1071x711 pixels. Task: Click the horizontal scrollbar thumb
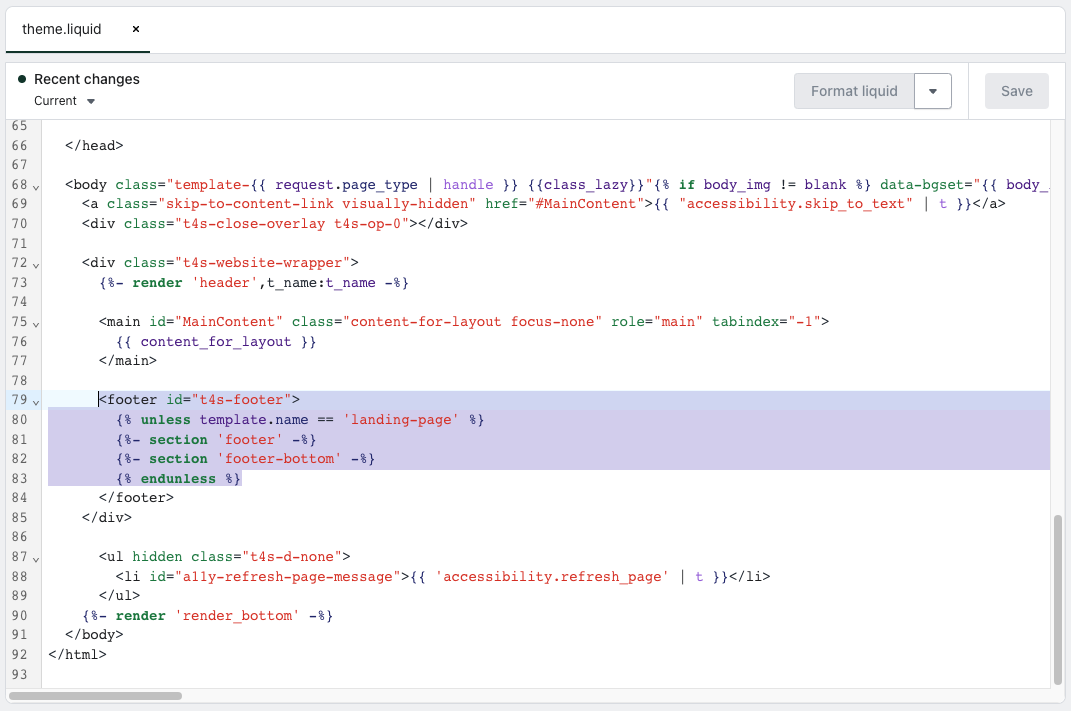[95, 695]
